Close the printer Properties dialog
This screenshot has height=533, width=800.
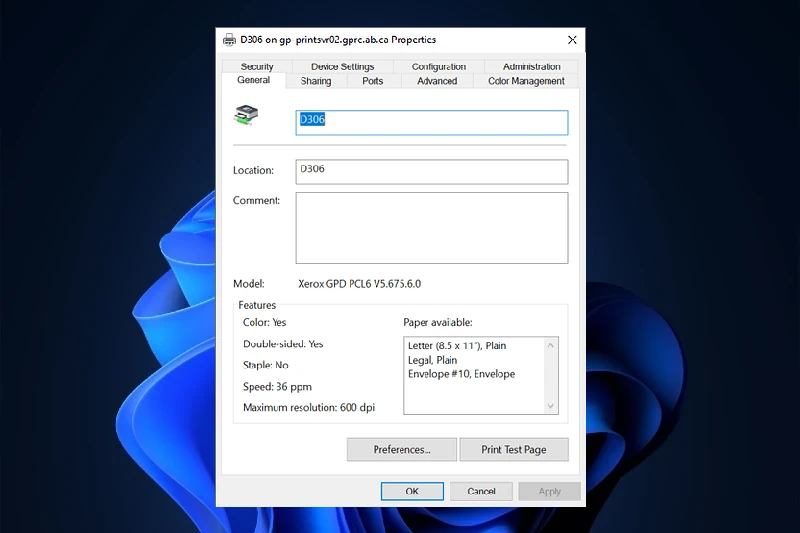click(x=572, y=40)
